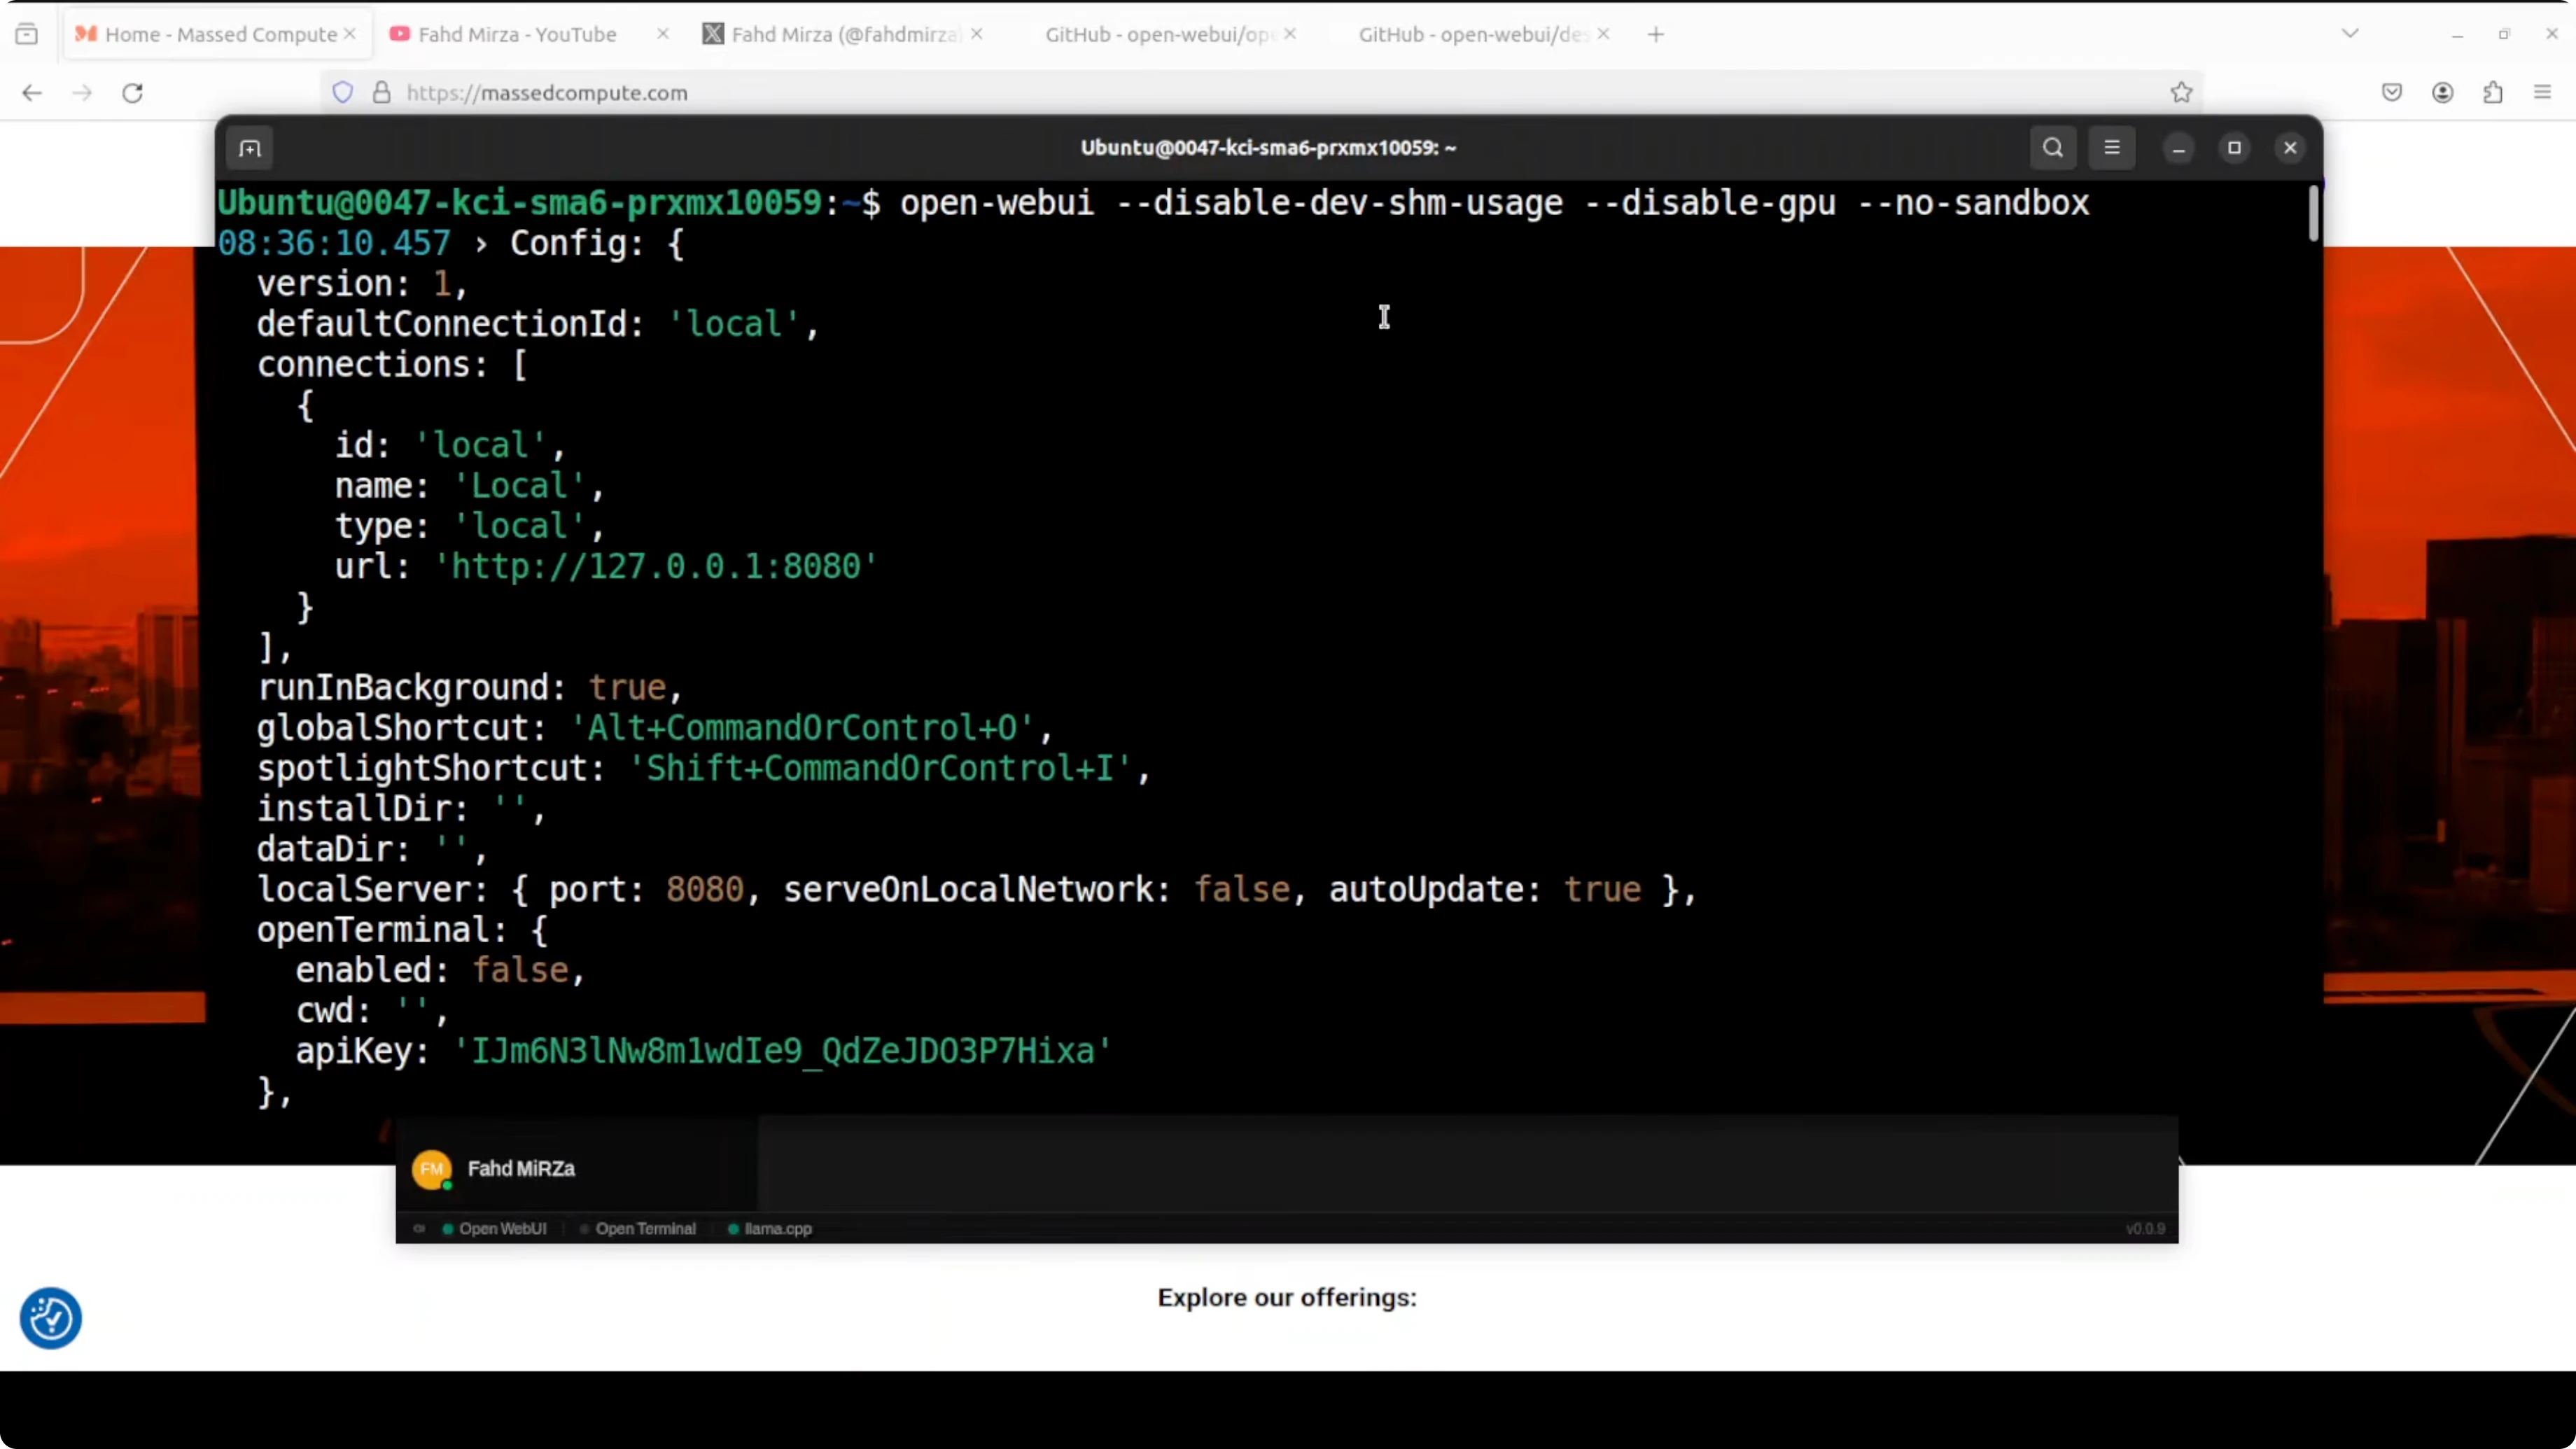Screen dimensions: 2576x1449
Task: Click the terminal search icon
Action: pos(2052,148)
